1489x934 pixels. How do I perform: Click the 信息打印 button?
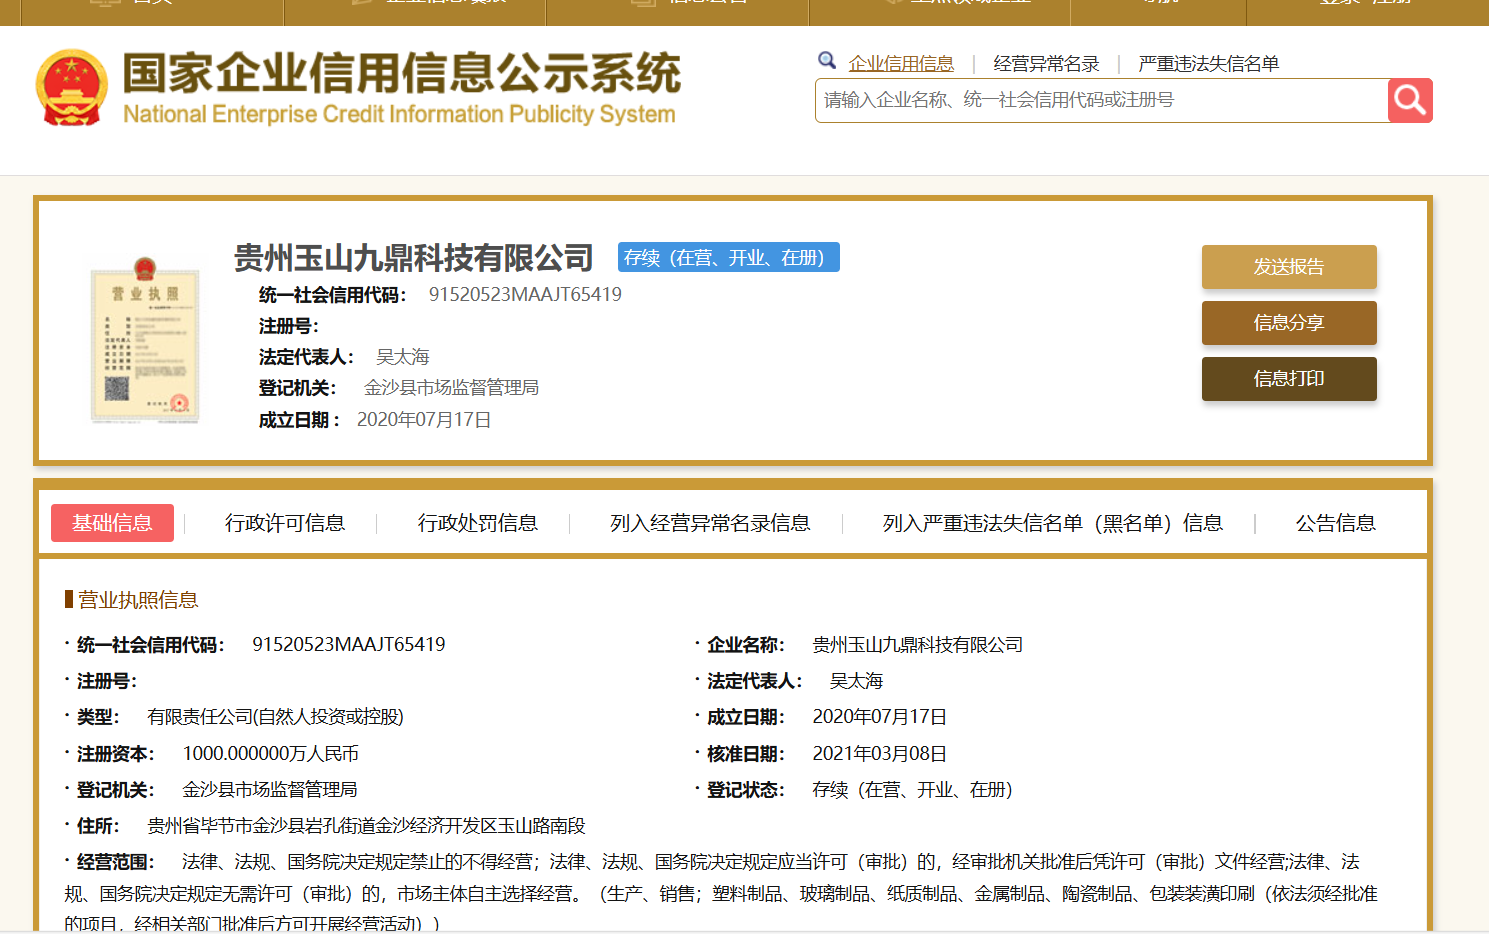click(1289, 379)
